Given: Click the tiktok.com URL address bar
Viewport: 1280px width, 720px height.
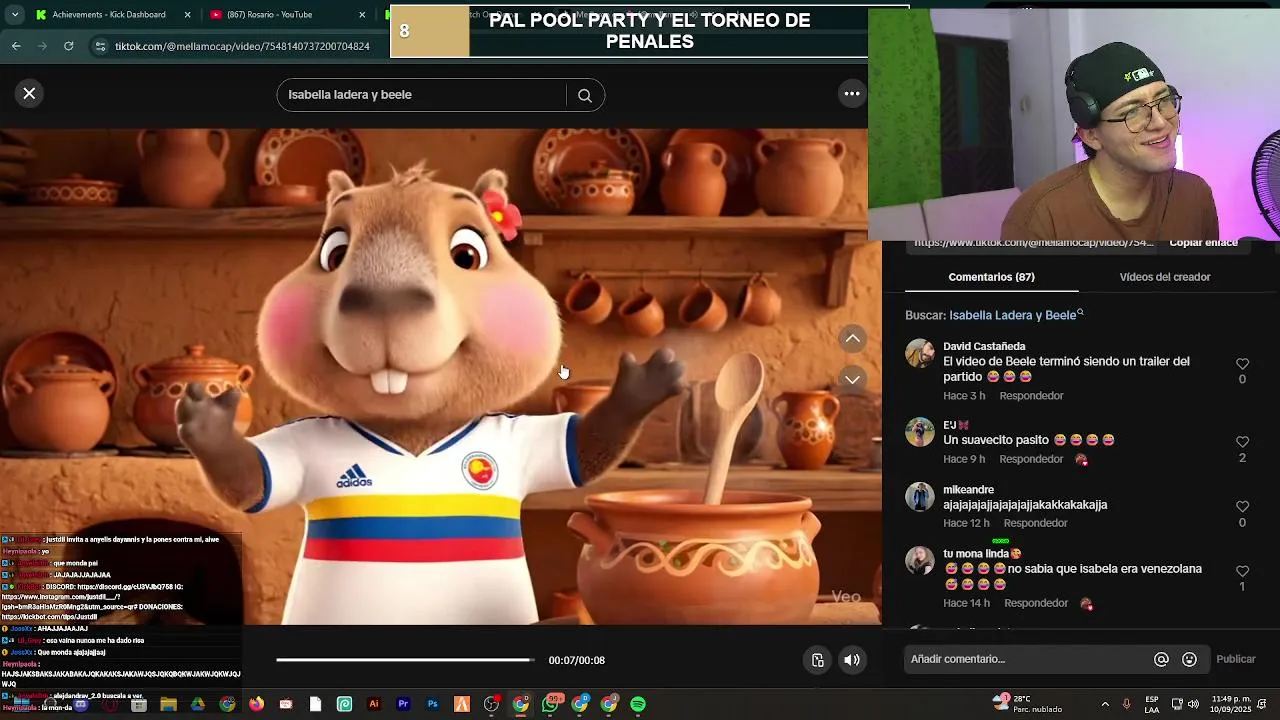Looking at the screenshot, I should coord(242,46).
